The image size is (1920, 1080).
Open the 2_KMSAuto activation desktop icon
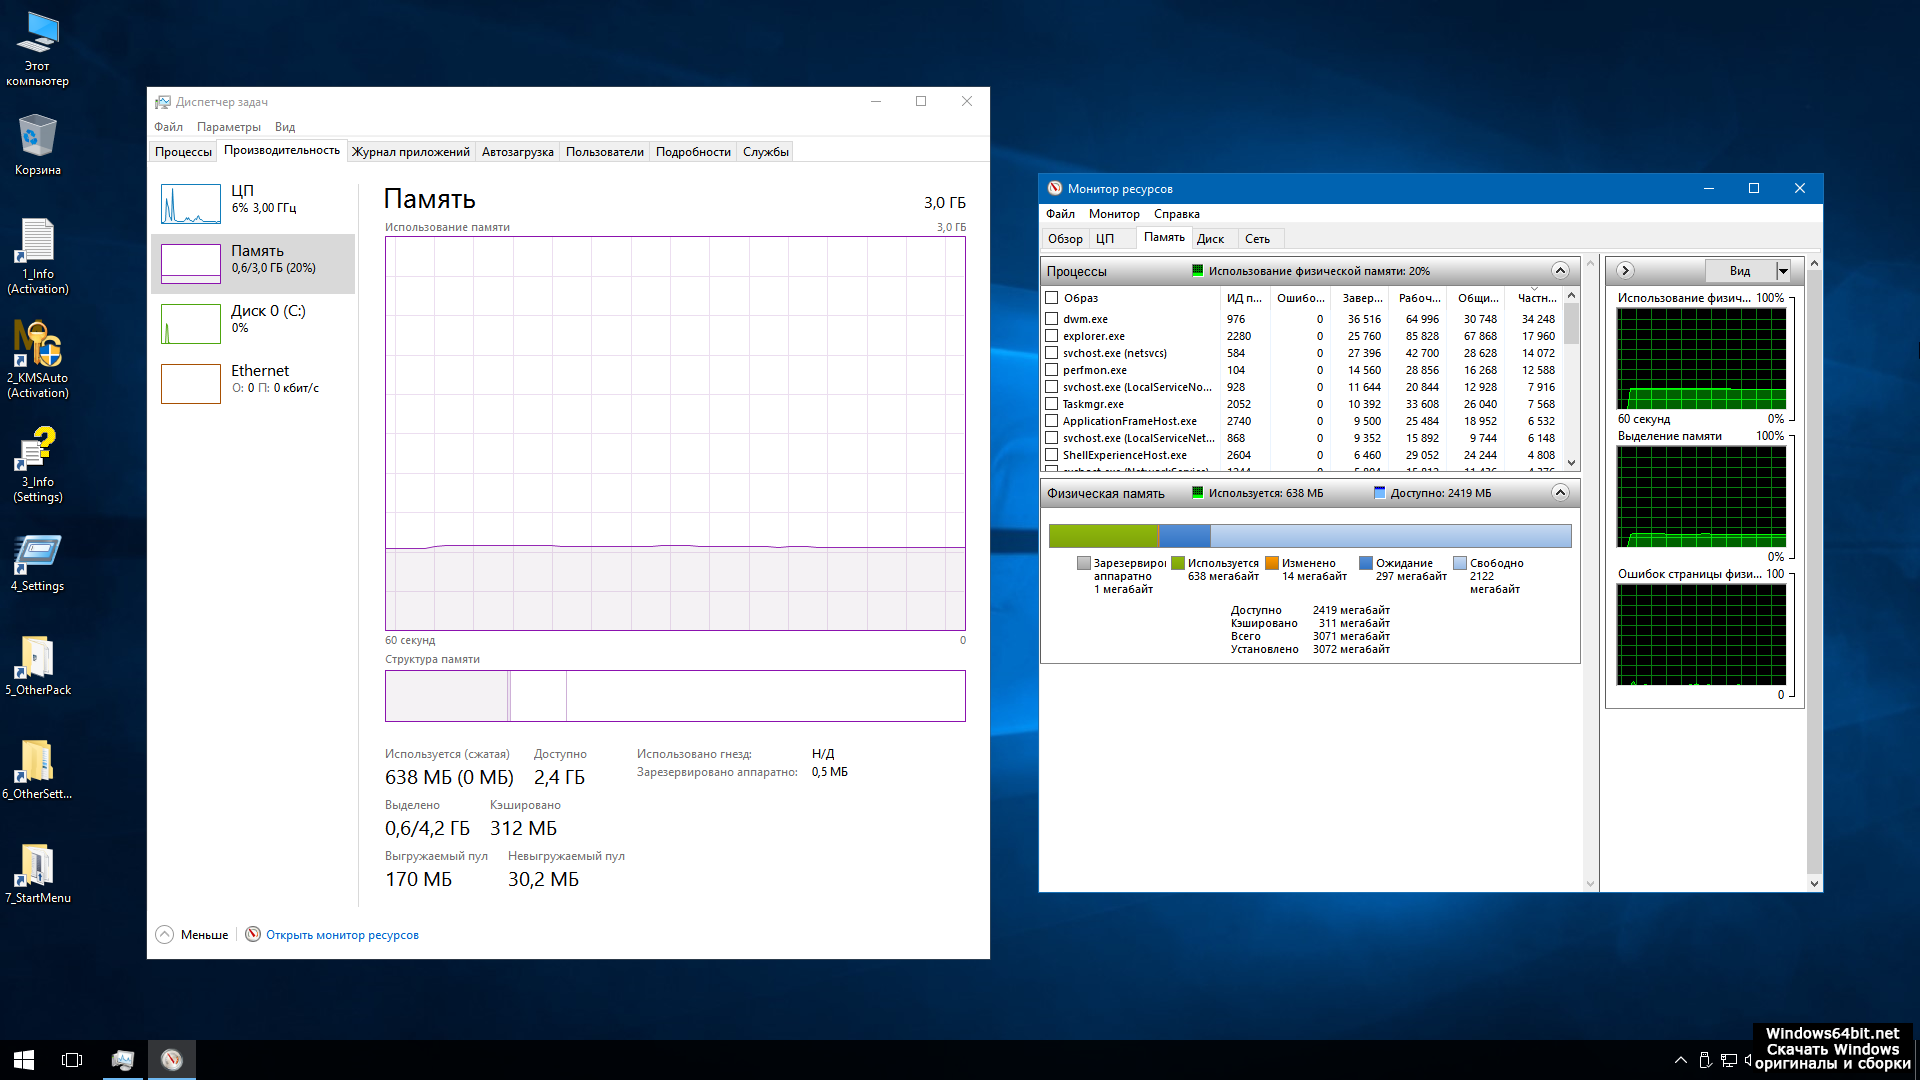click(x=37, y=346)
